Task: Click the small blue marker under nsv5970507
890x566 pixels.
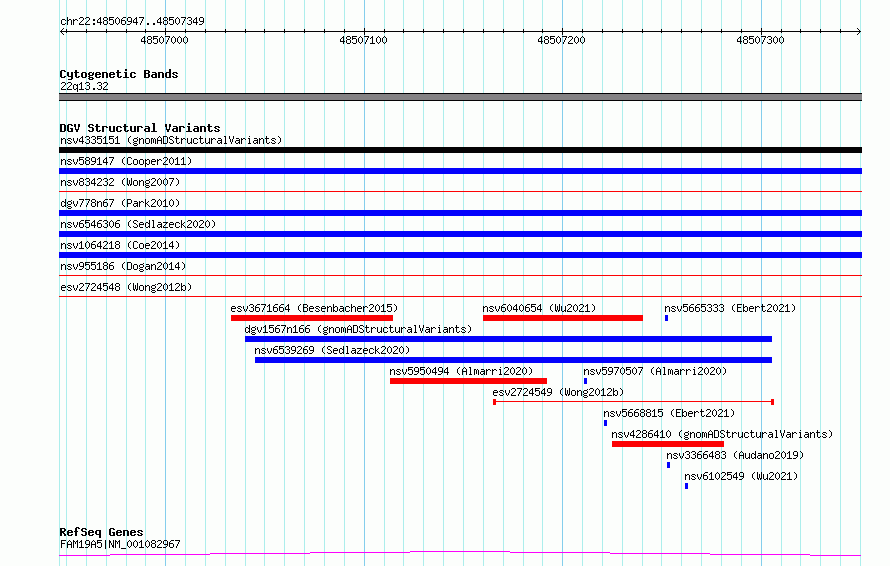Action: point(585,381)
